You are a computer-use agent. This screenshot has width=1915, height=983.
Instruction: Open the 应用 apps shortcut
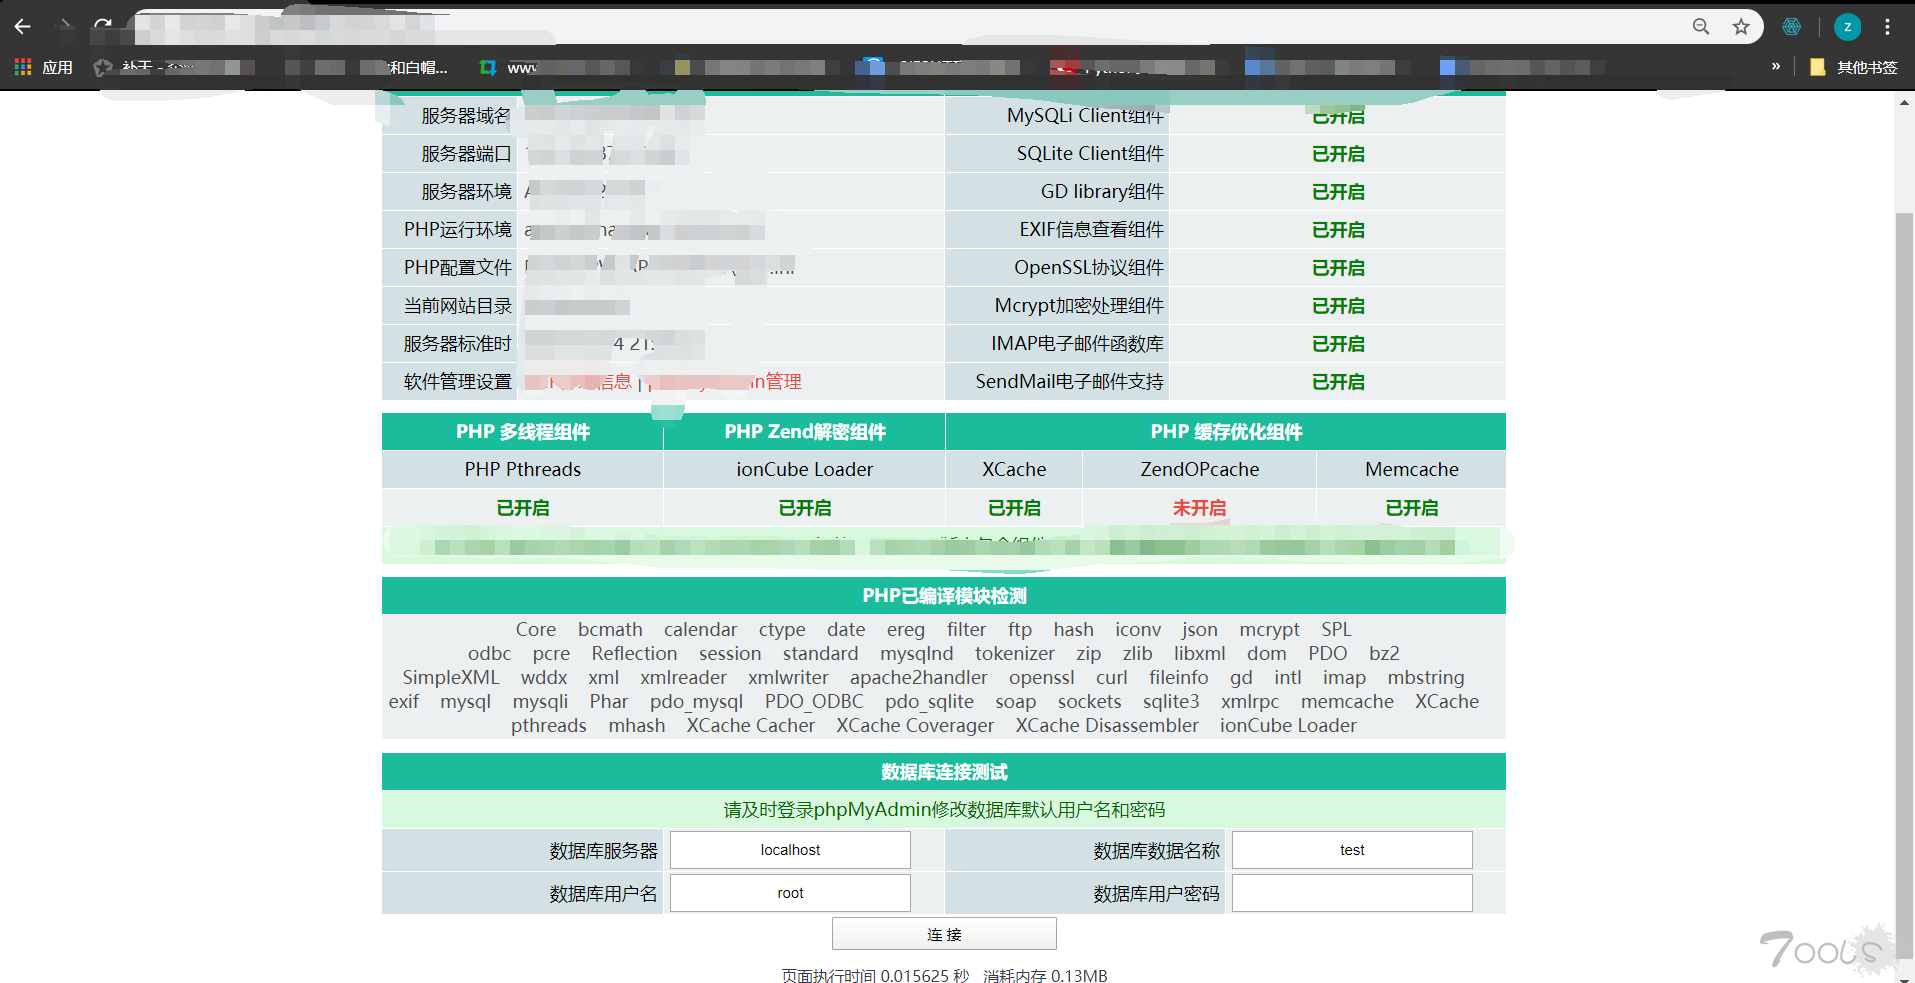(44, 67)
